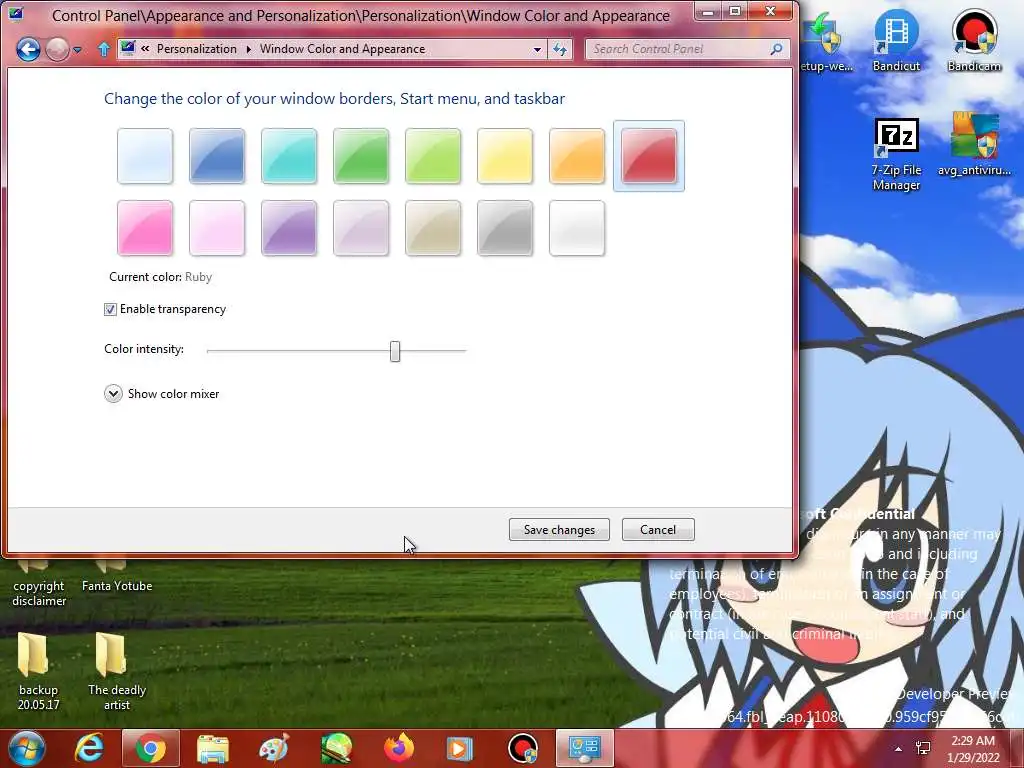Click Personalization in the address breadcrumb
This screenshot has height=768, width=1024.
coord(197,49)
